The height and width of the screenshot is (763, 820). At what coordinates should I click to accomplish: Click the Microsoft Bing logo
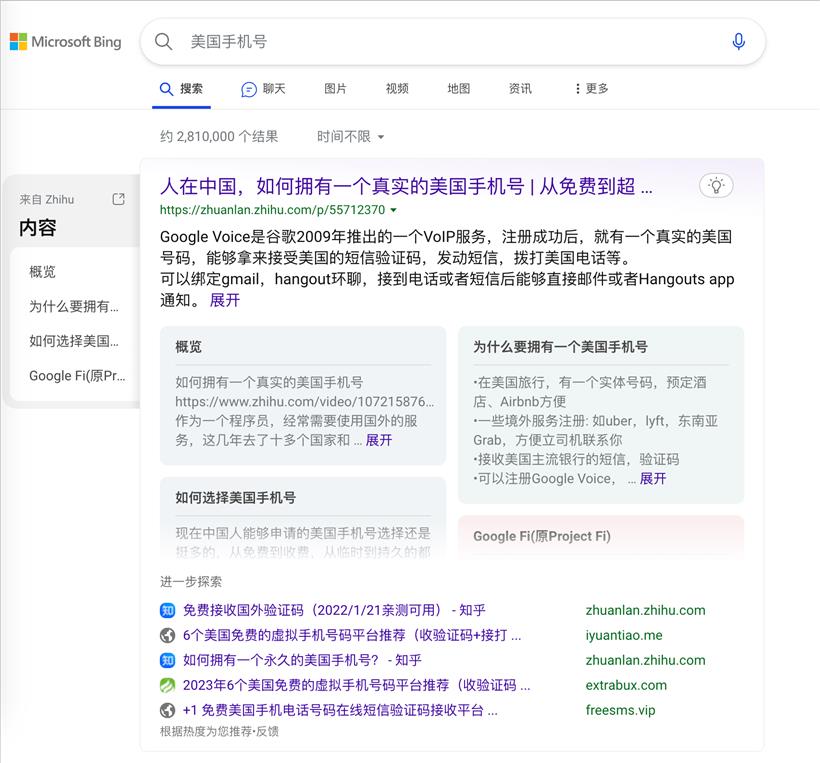pos(65,42)
